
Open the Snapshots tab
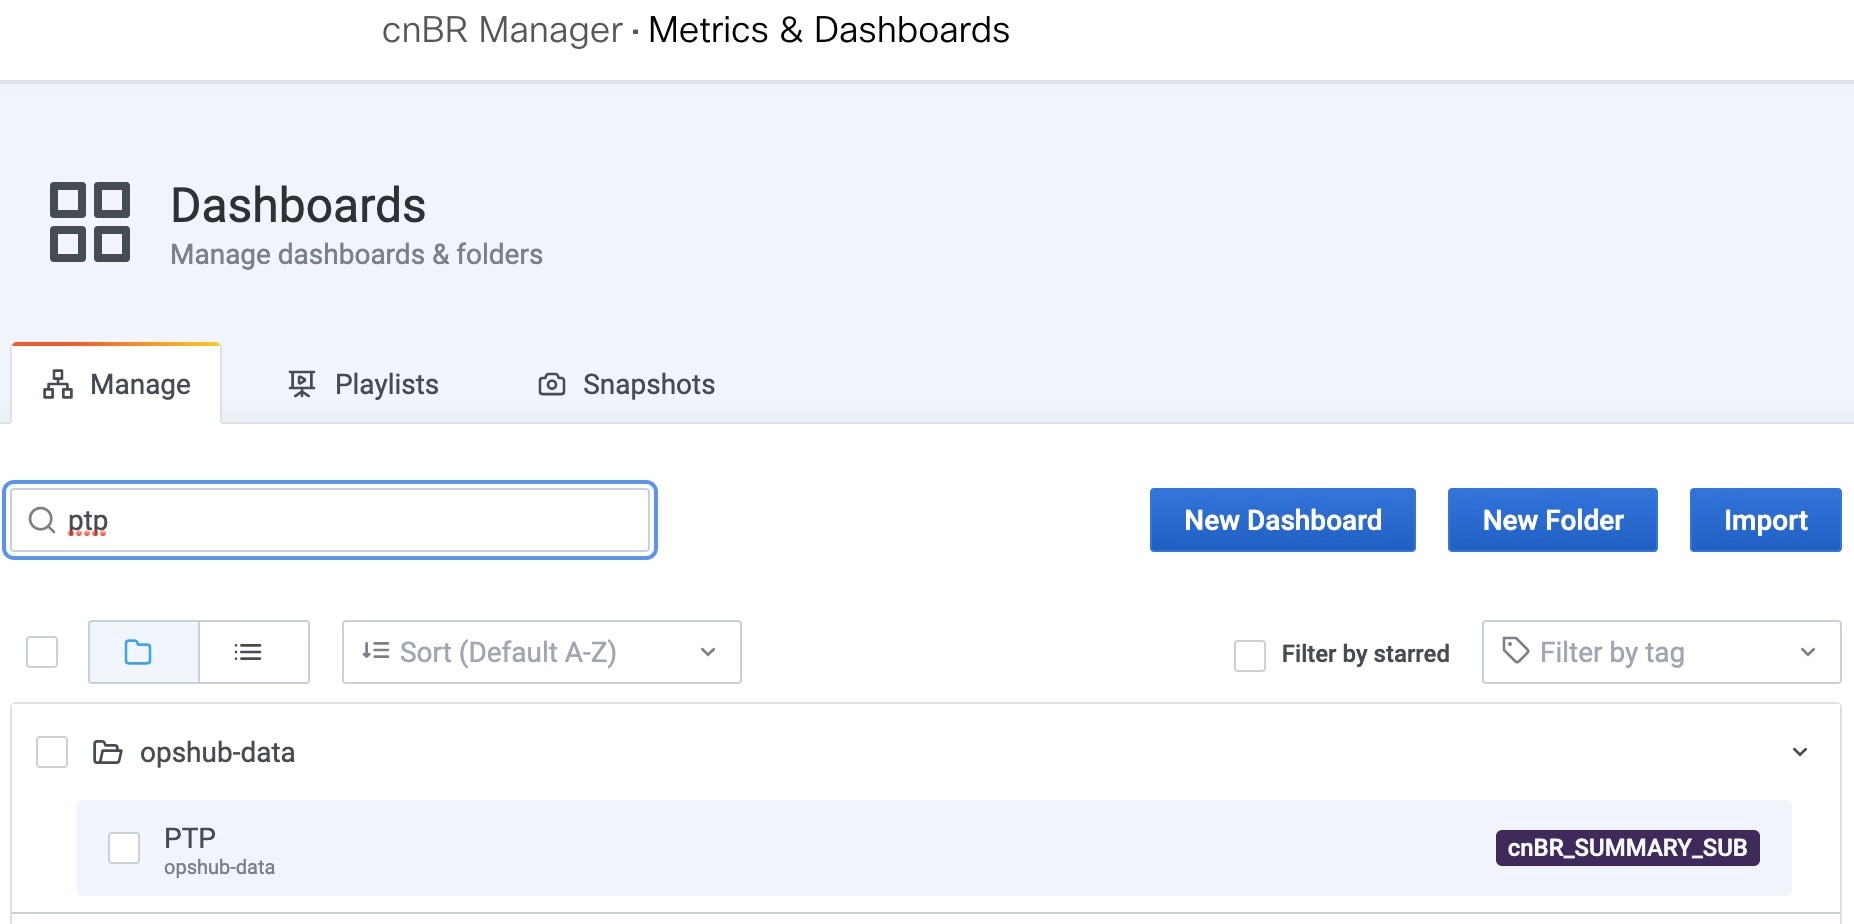[x=627, y=384]
